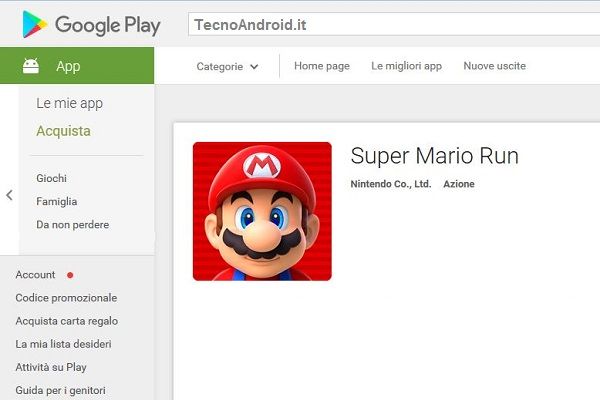This screenshot has width=600, height=400.
Task: Open the Giochi category
Action: (51, 178)
